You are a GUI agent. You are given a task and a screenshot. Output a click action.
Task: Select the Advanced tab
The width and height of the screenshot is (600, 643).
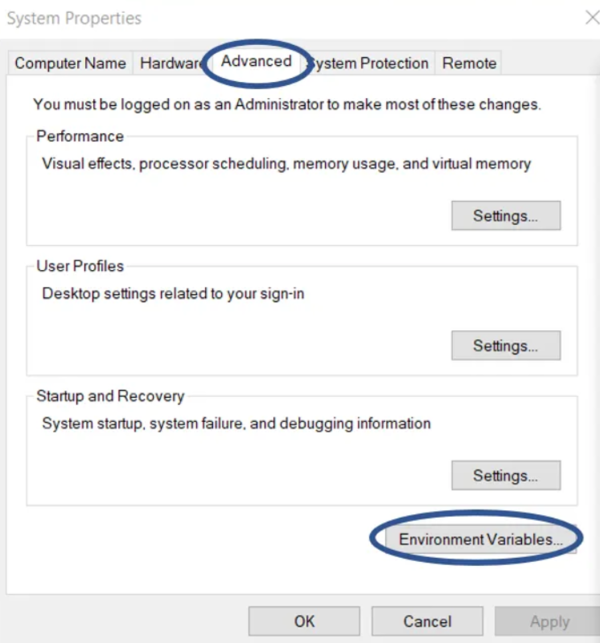tap(256, 61)
